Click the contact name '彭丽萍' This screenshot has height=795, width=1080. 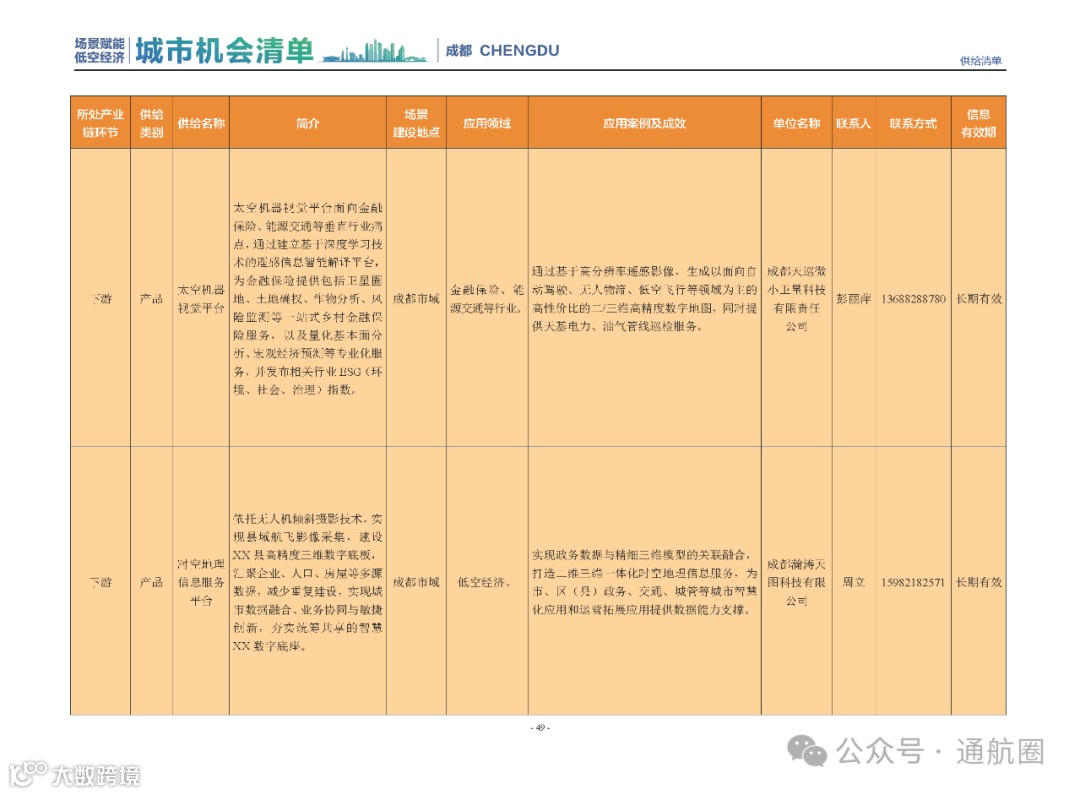[853, 299]
